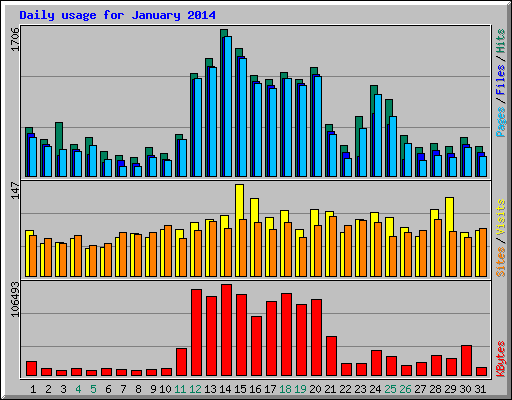
Task: Click day label 1 on the x-axis
Action: coord(33,389)
